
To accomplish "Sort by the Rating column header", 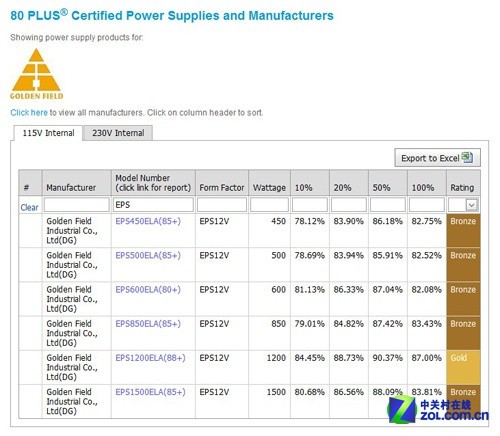I will point(464,183).
